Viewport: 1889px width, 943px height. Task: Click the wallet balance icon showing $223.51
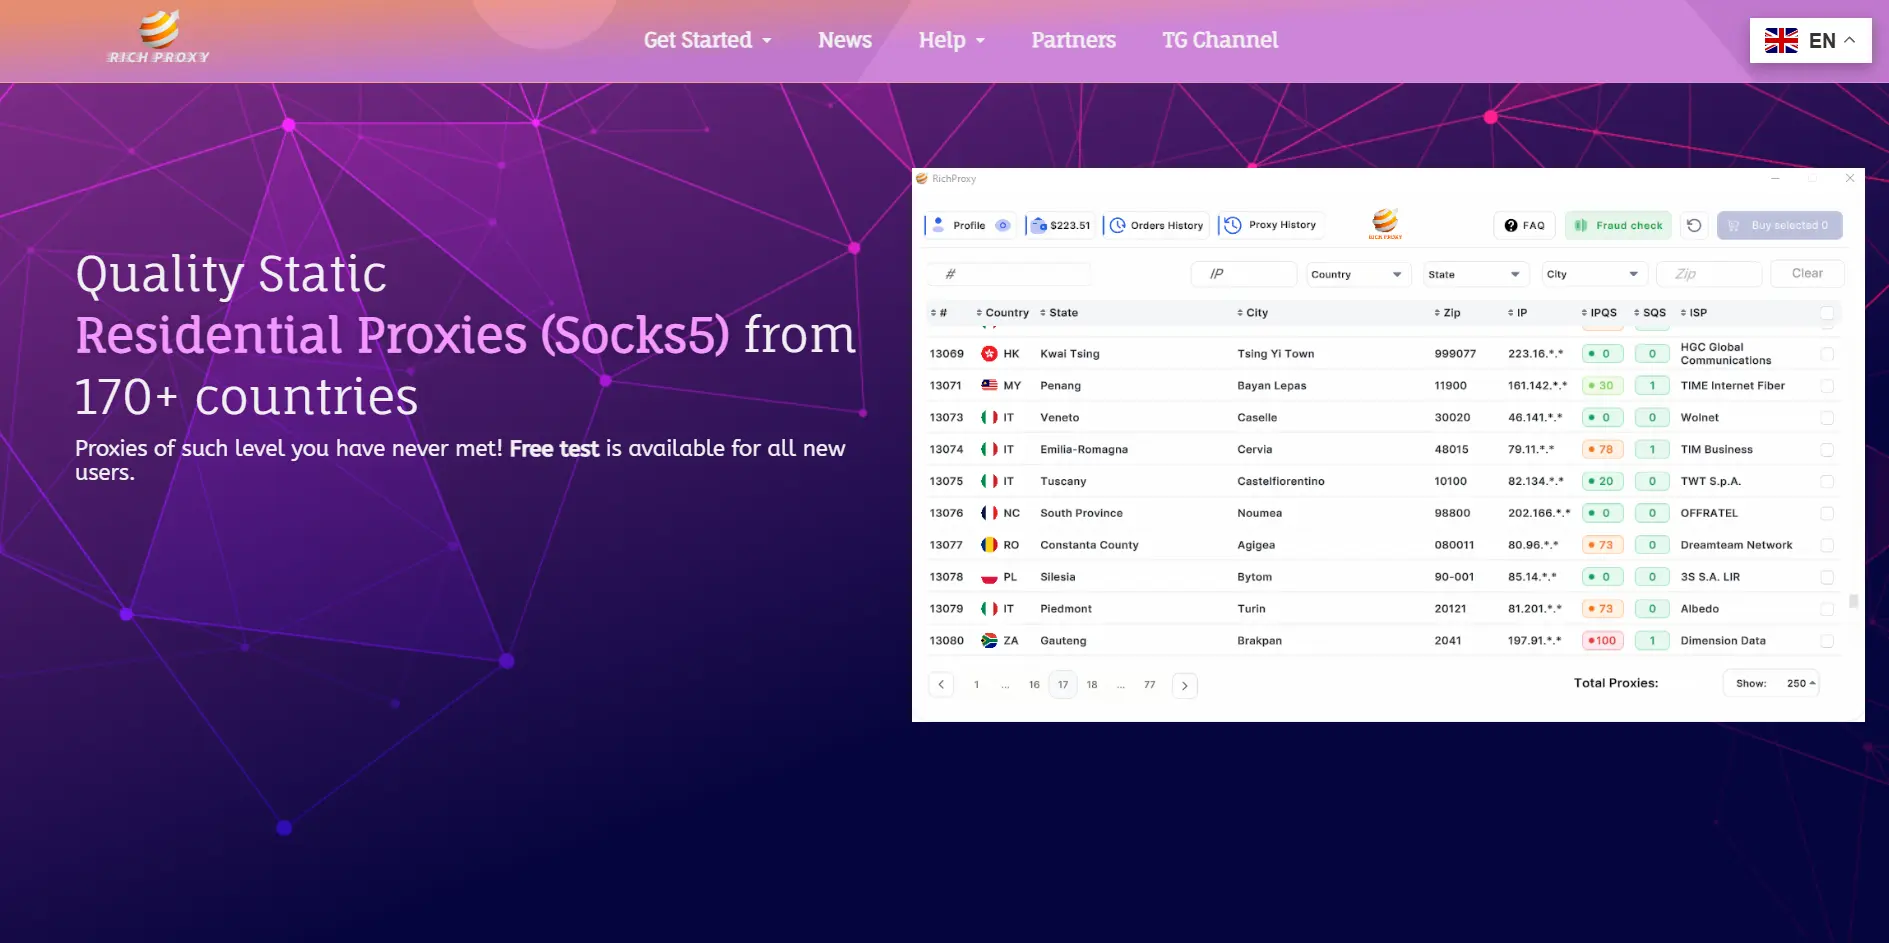(1039, 225)
